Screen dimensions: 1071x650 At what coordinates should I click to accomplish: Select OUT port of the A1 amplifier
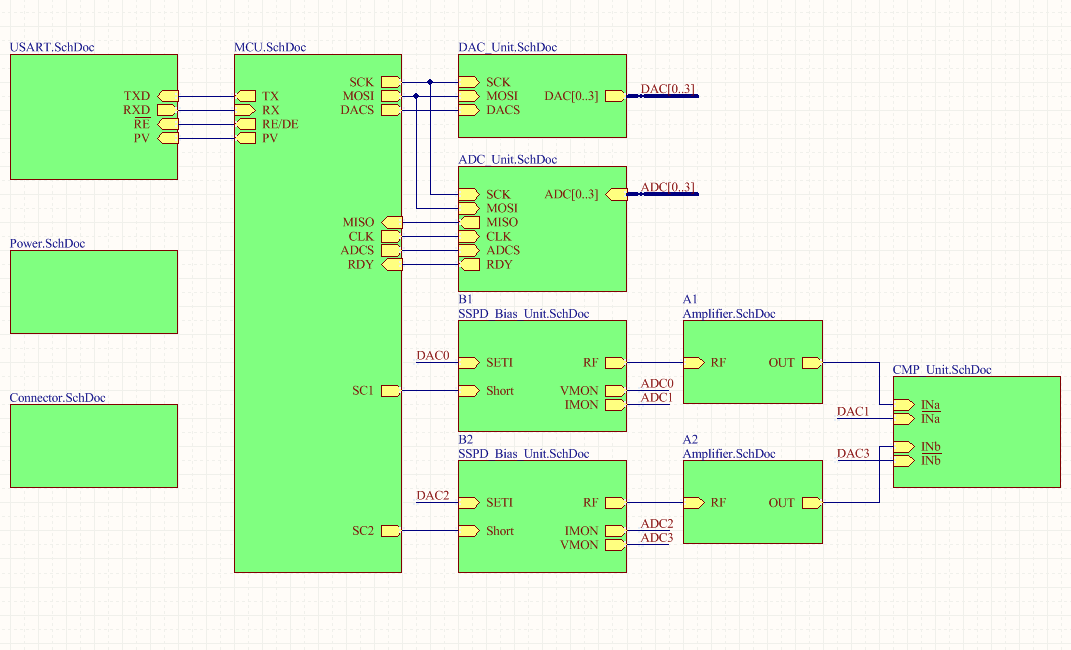[811, 363]
